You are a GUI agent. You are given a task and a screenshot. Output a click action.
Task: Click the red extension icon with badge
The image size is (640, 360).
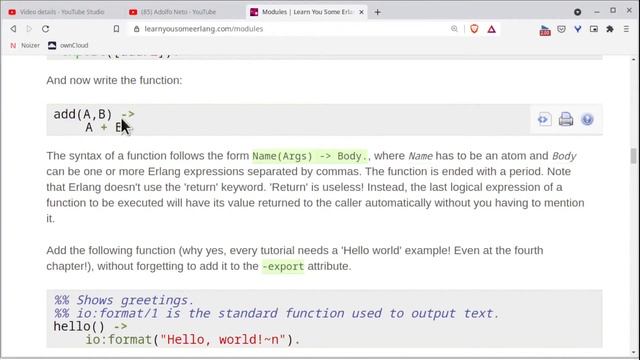pos(545,30)
